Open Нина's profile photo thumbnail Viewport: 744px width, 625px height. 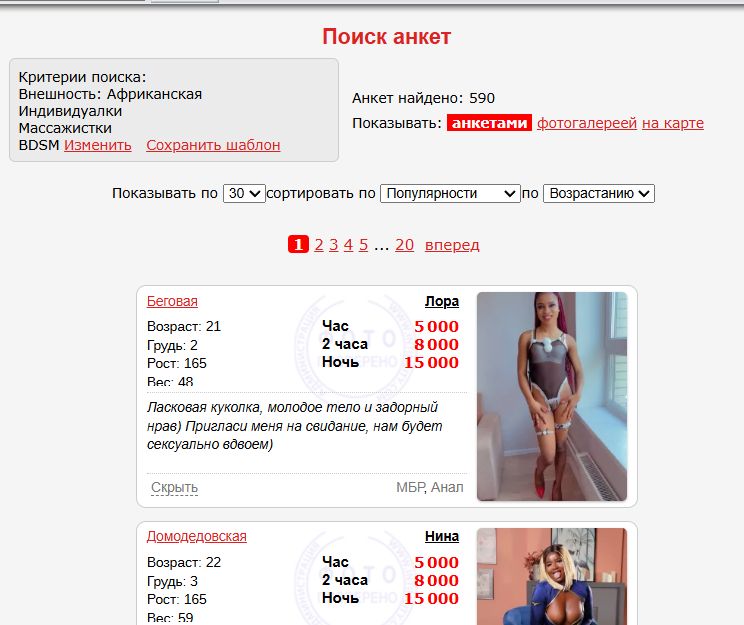point(552,577)
